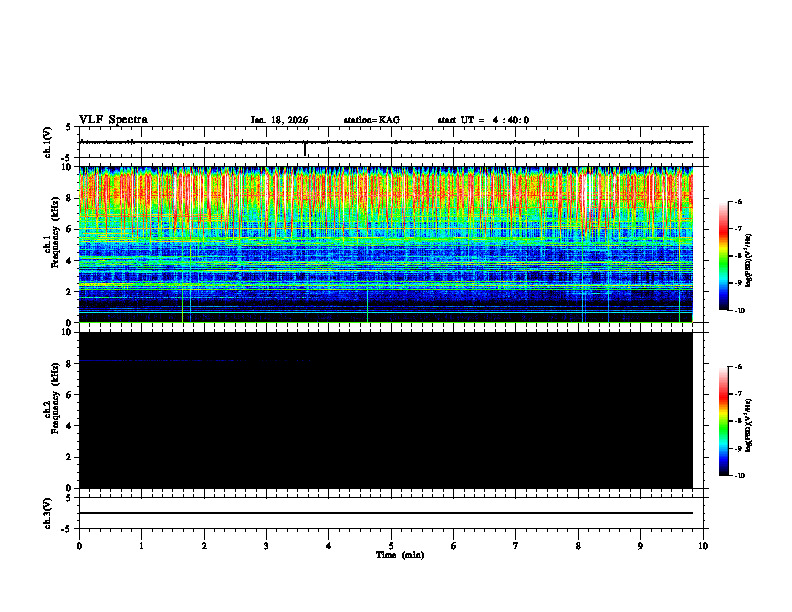Click the ch.1 color scale units label
Screen dimensions: 792x612
pos(749,261)
